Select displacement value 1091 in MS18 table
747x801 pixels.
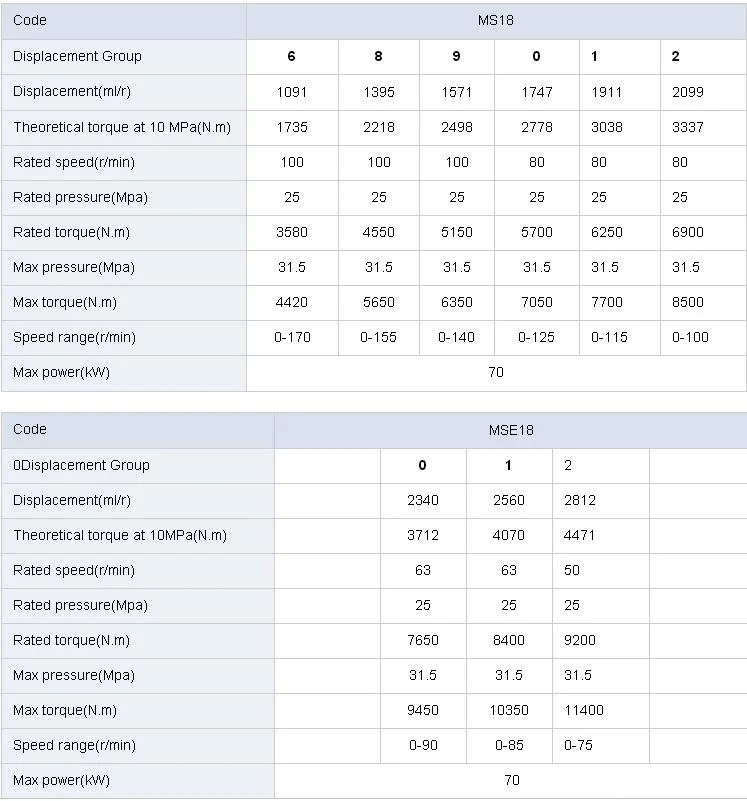pyautogui.click(x=292, y=92)
